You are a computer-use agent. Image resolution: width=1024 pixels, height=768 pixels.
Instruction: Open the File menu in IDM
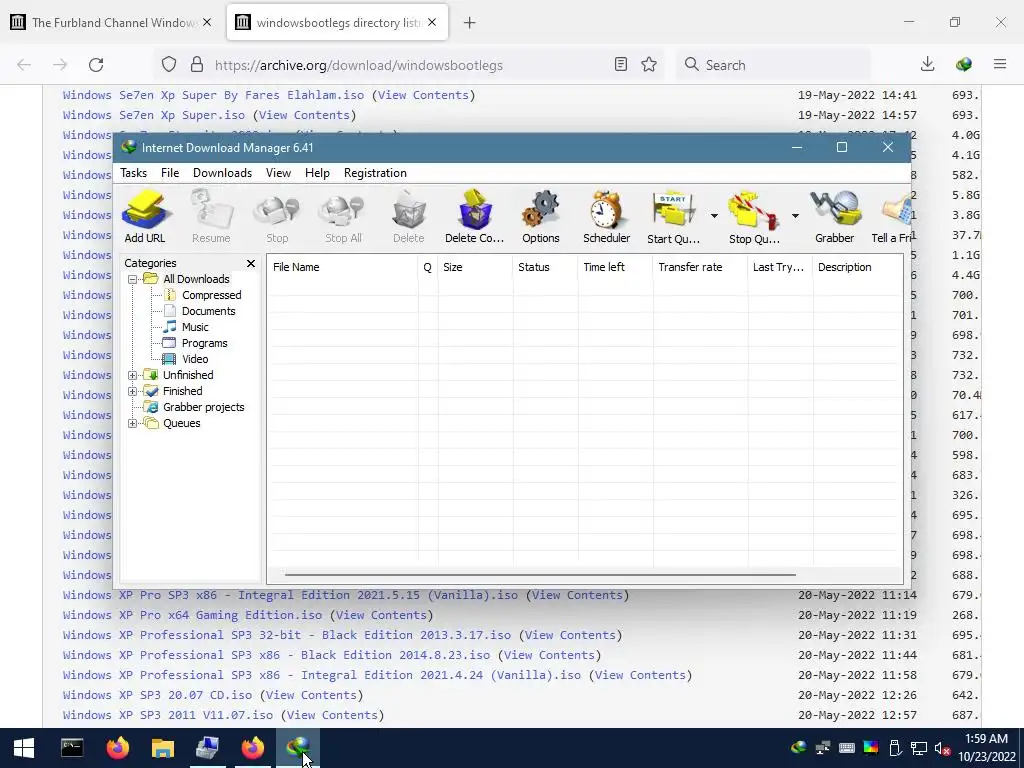tap(170, 173)
